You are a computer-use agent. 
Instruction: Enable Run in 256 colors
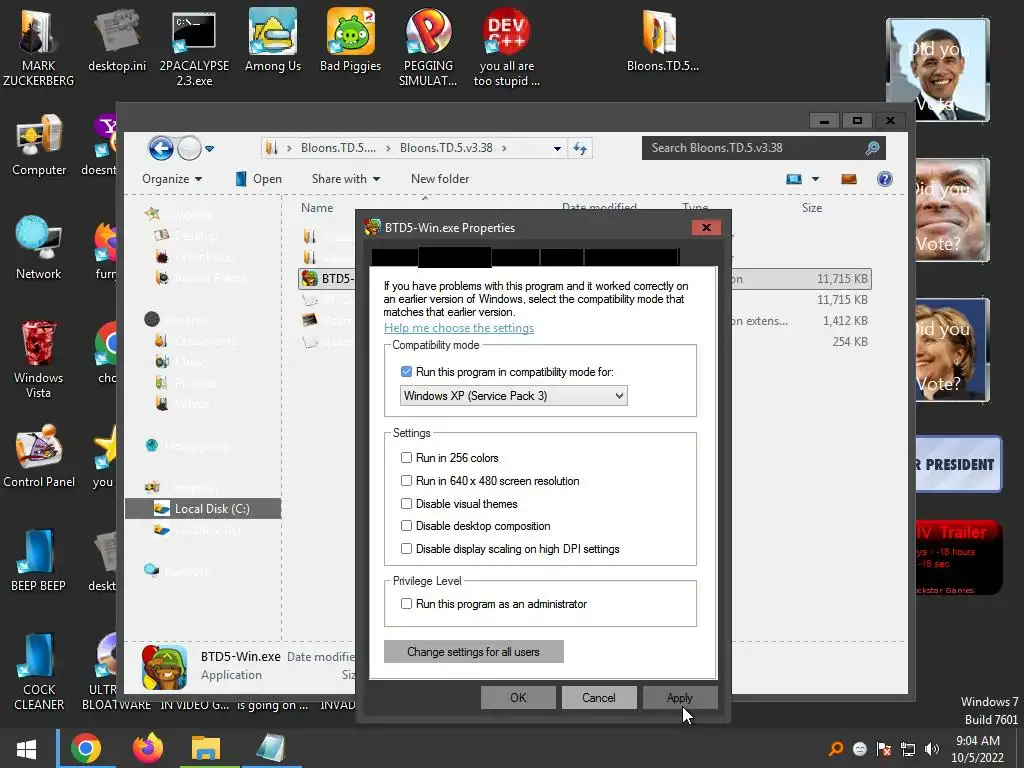pos(406,458)
